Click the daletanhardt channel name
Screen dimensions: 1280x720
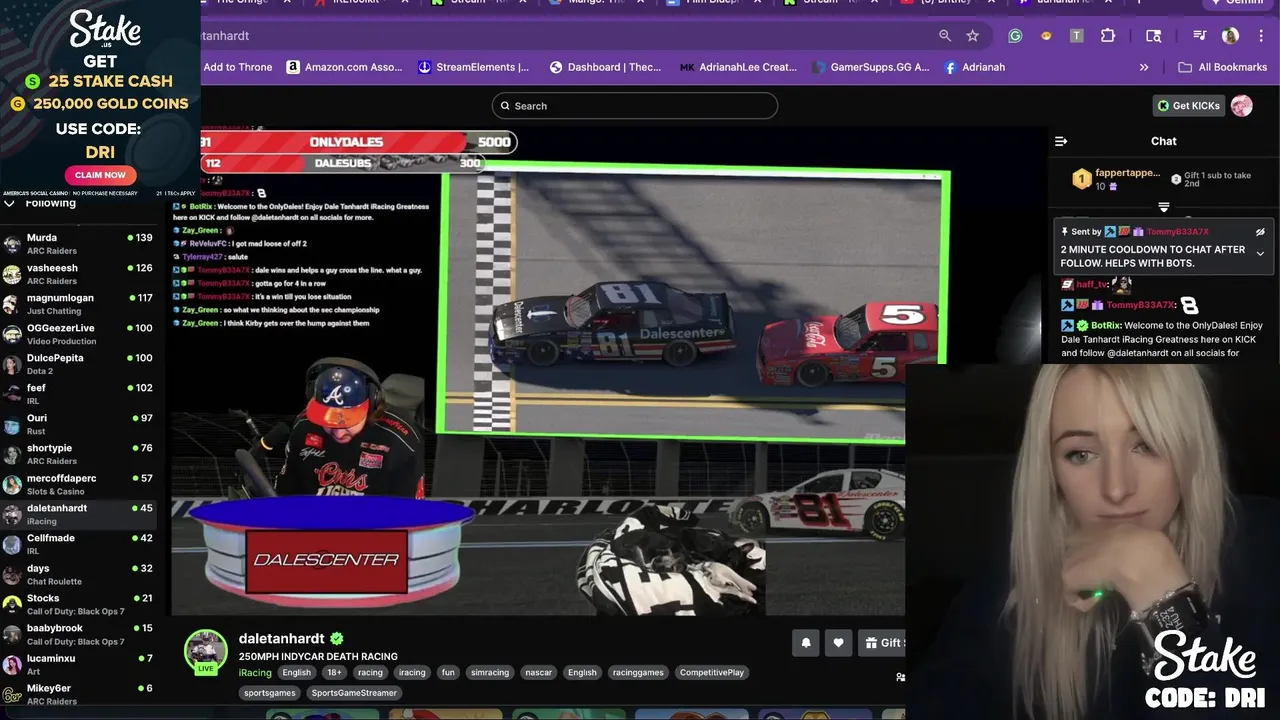[x=281, y=638]
